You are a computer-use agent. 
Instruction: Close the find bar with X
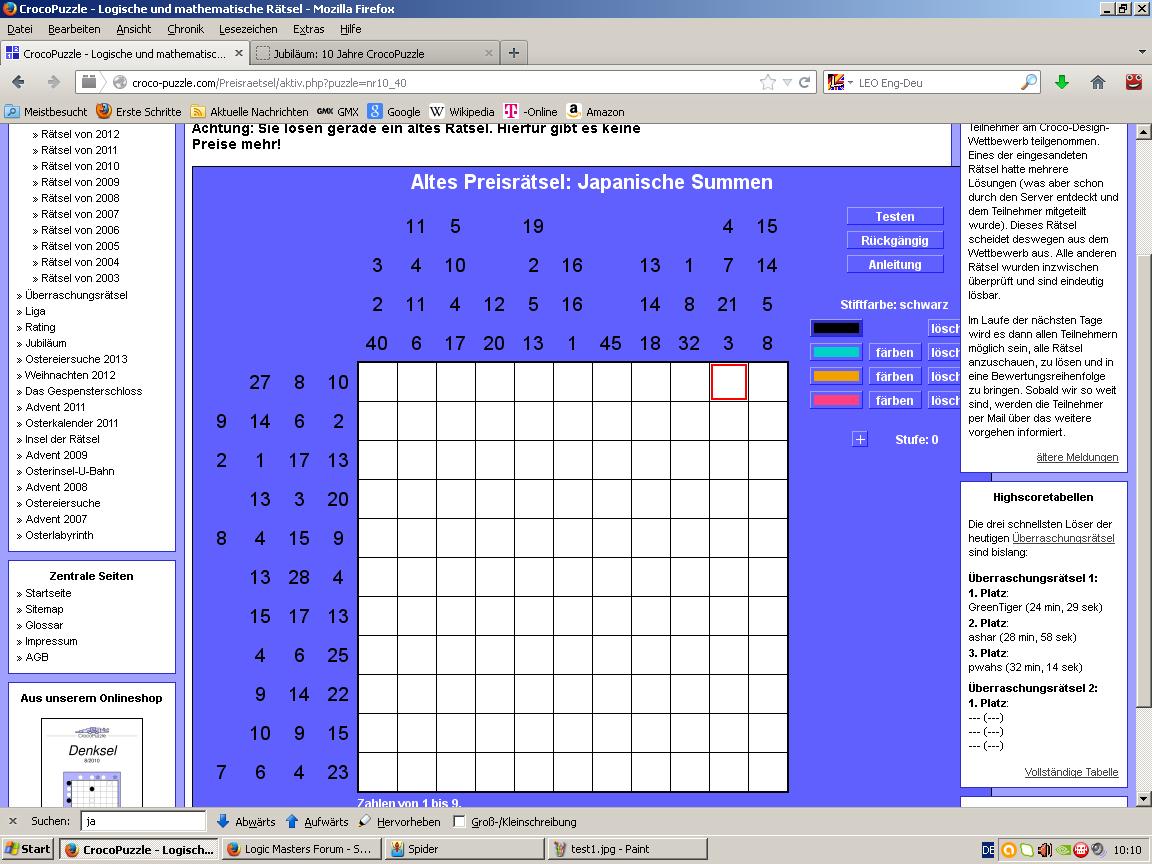pyautogui.click(x=13, y=821)
